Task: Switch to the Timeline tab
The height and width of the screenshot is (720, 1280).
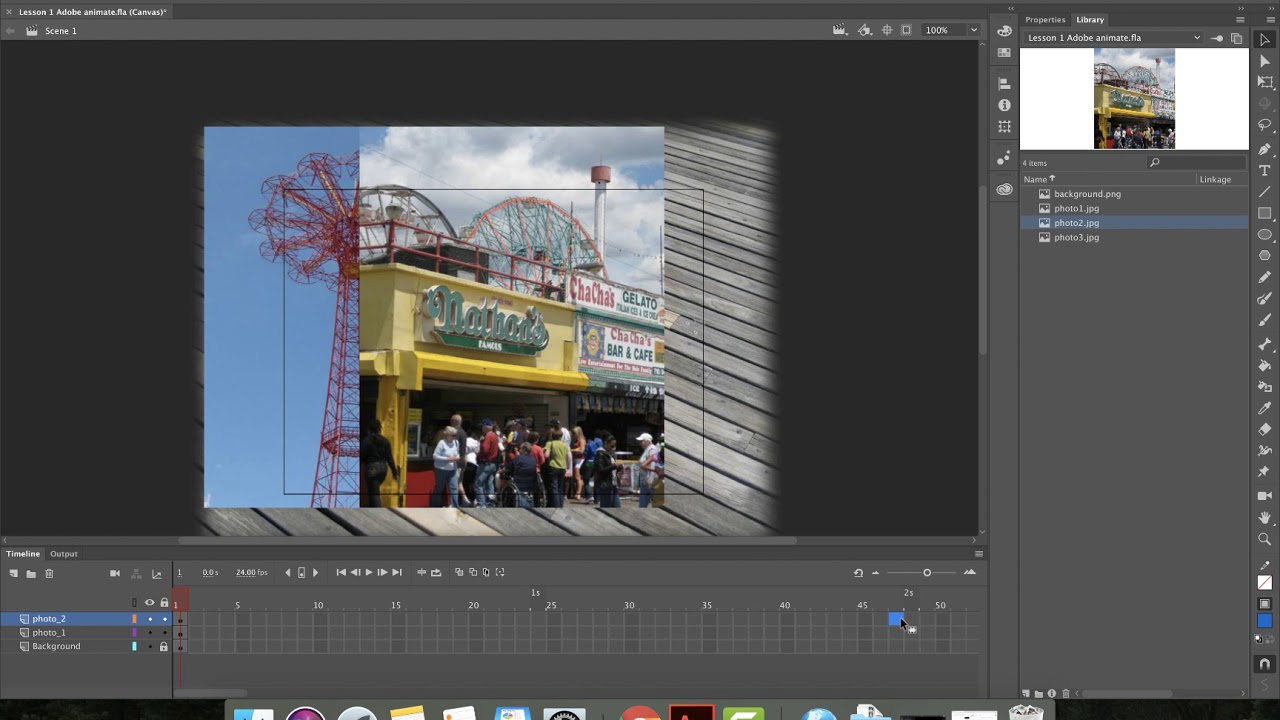Action: (23, 554)
